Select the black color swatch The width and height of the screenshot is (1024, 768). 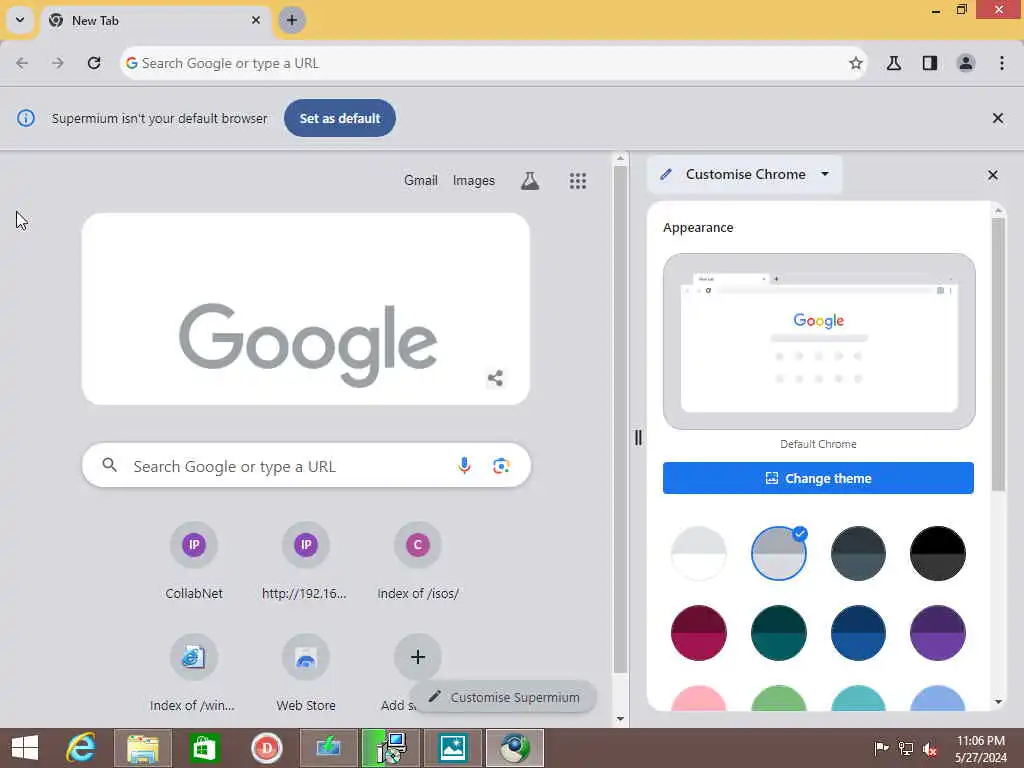tap(938, 553)
